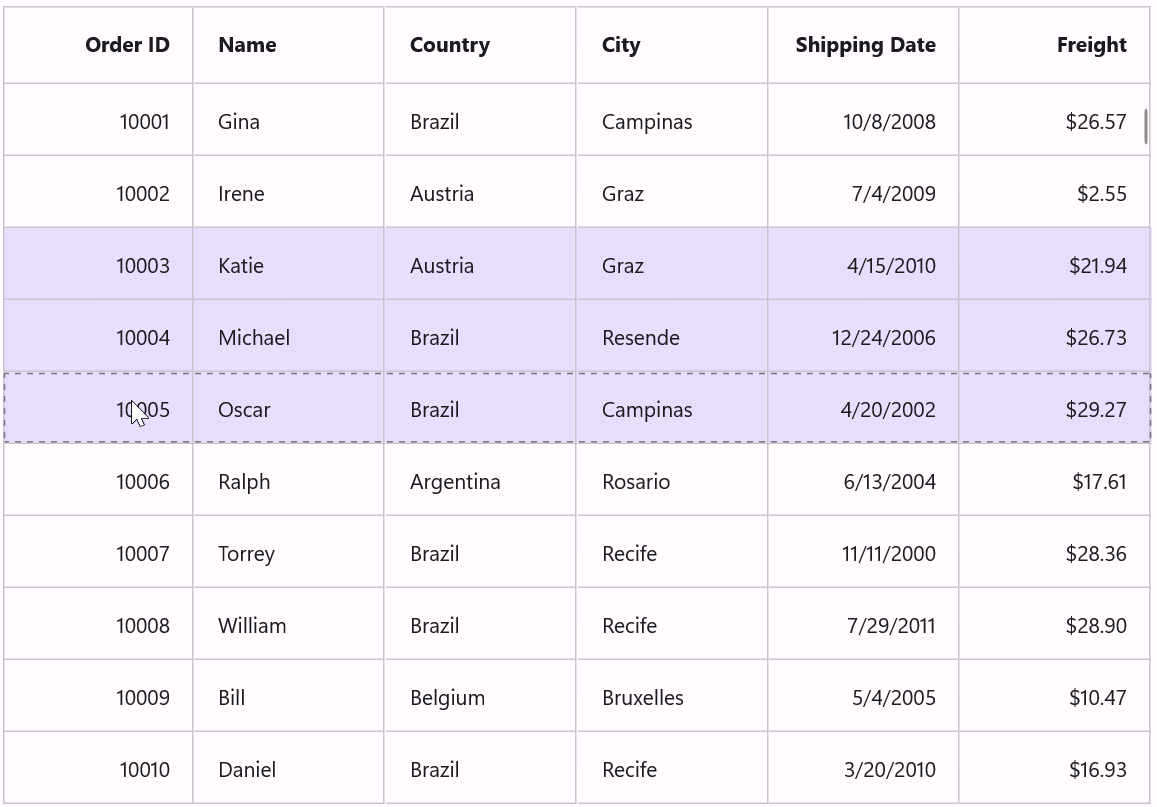Click the Resende city cell
1157x807 pixels.
(x=672, y=337)
